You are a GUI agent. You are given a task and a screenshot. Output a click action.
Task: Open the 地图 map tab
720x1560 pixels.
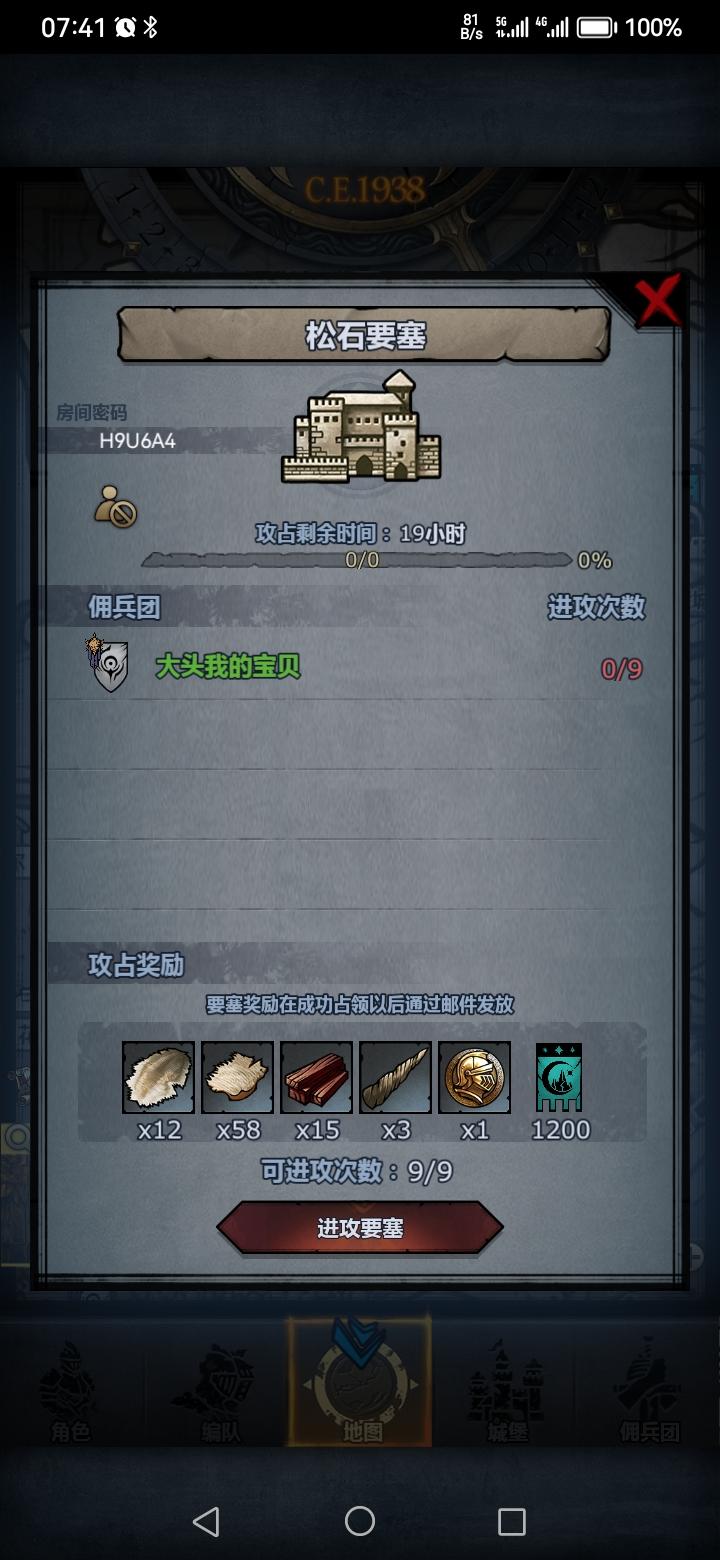pyautogui.click(x=360, y=1382)
